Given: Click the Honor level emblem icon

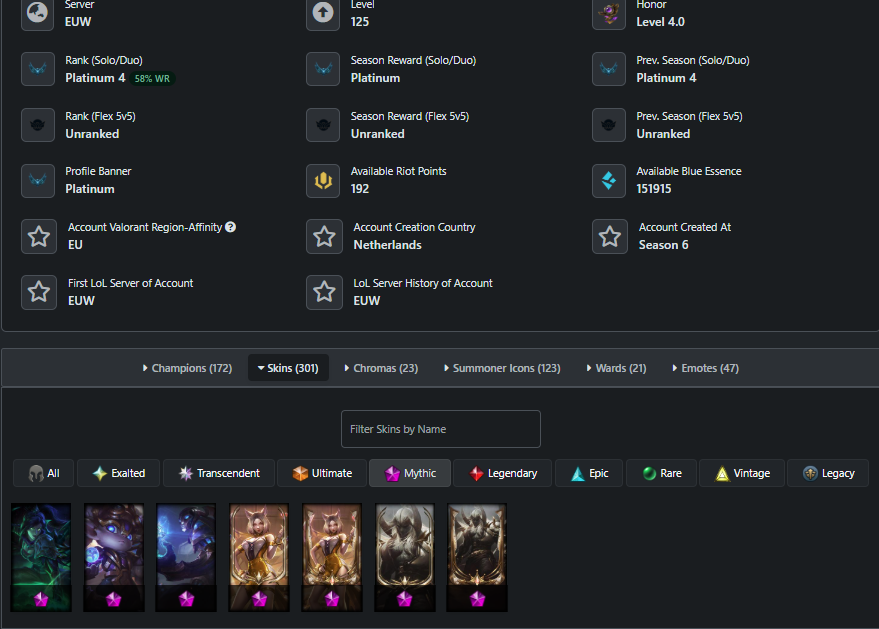Looking at the screenshot, I should (609, 13).
